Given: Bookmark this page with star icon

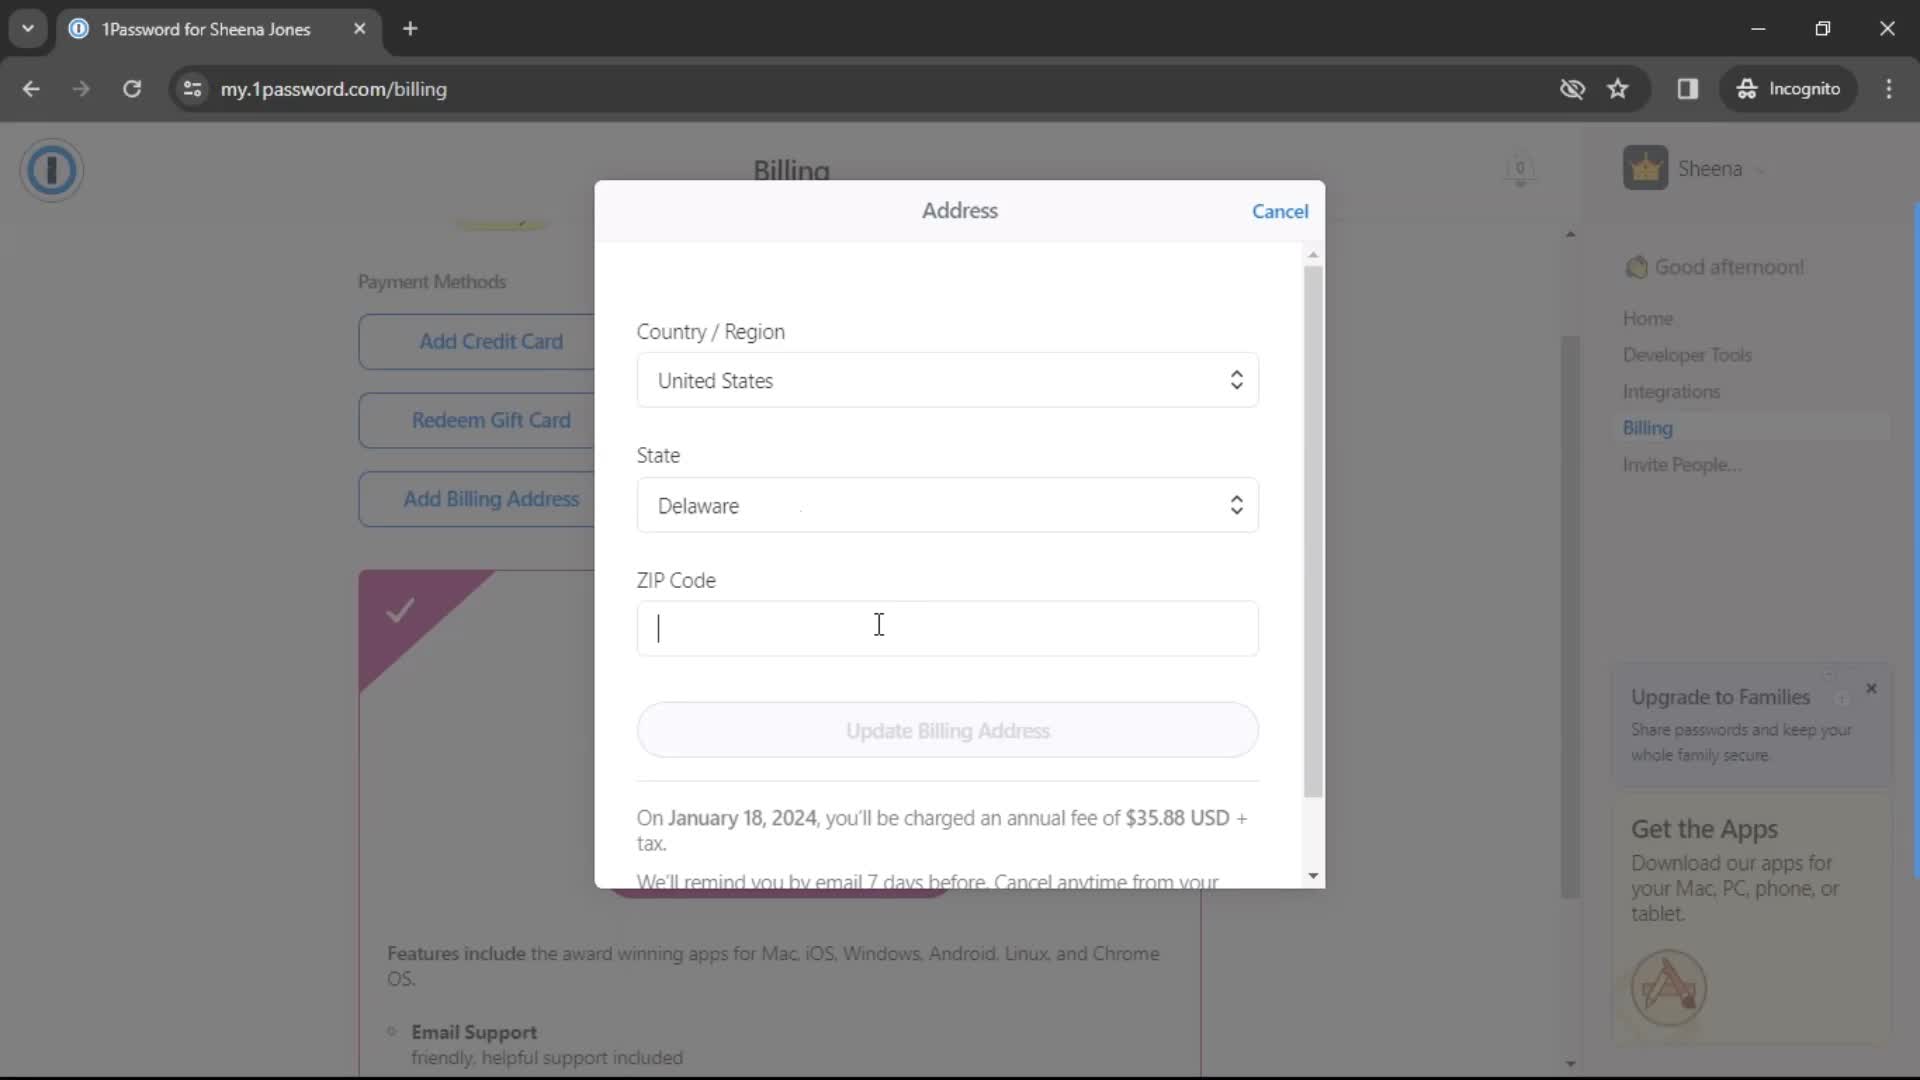Looking at the screenshot, I should point(1618,89).
